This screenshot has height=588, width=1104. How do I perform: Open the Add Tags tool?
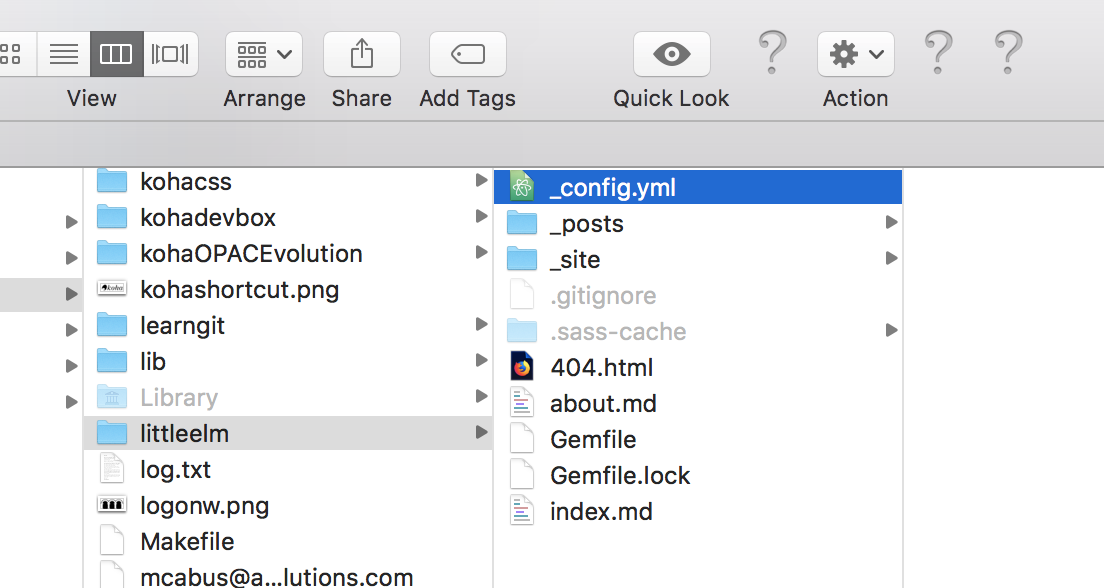coord(467,54)
